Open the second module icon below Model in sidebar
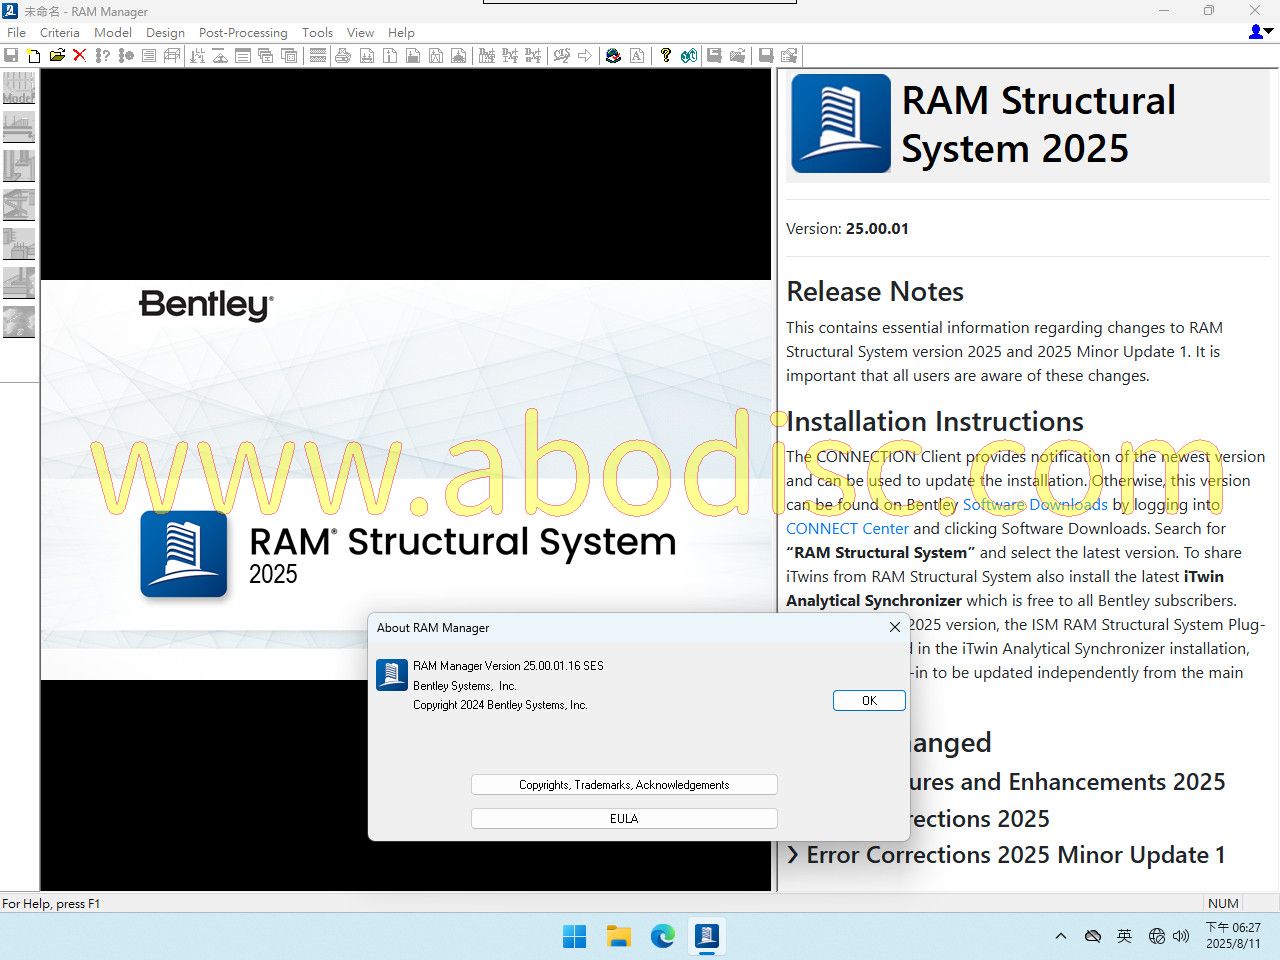 coord(18,127)
